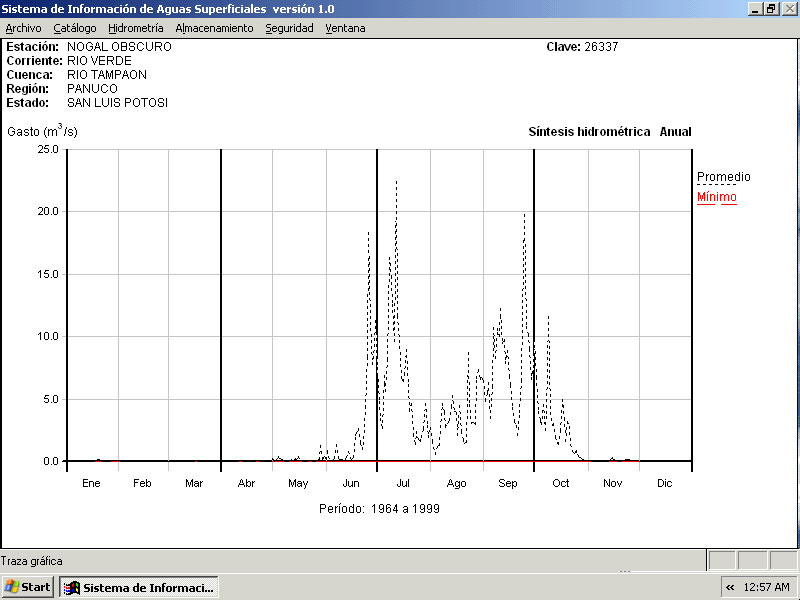The width and height of the screenshot is (800, 600).
Task: Click the highest July peak on graph
Action: [396, 182]
